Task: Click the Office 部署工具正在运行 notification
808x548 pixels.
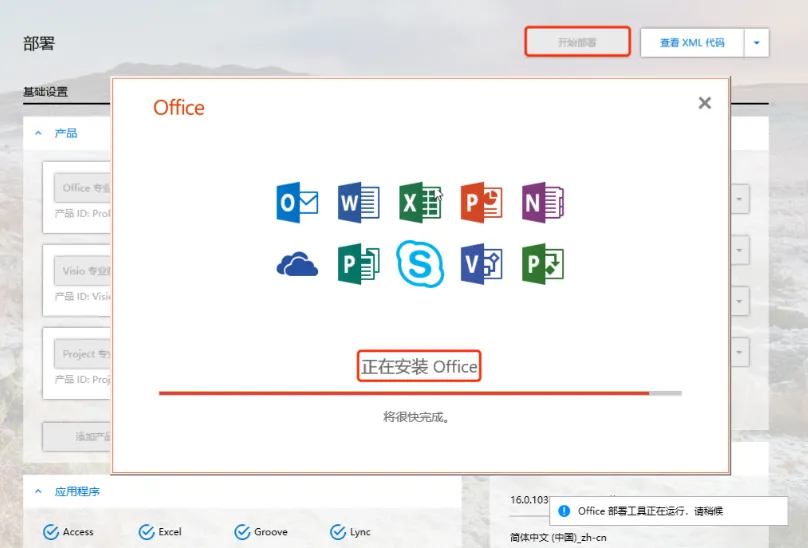Action: click(x=668, y=511)
